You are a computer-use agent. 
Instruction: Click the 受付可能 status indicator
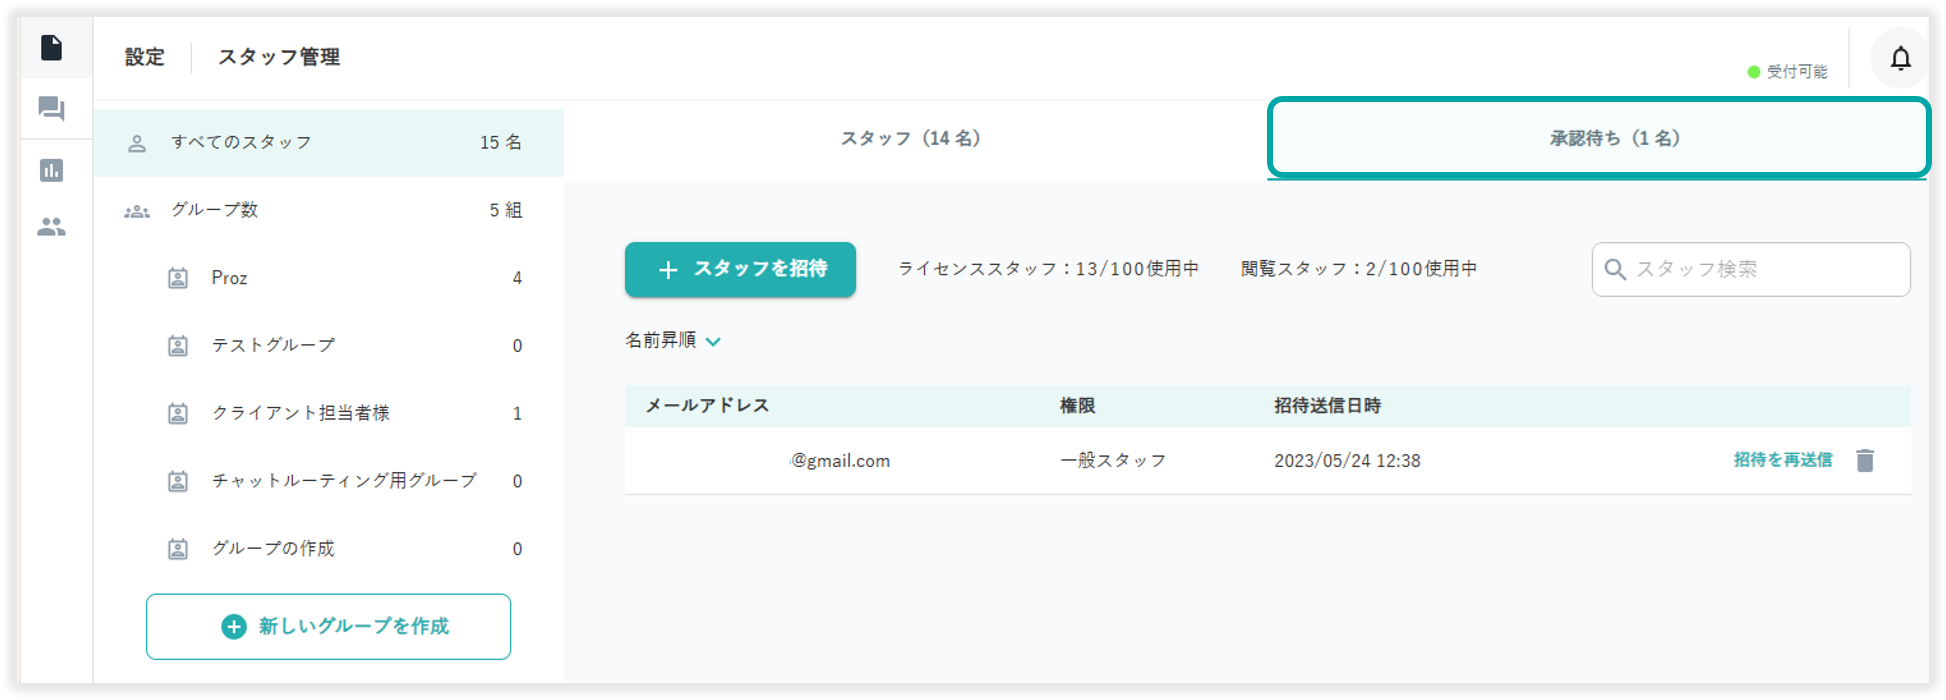(1787, 72)
